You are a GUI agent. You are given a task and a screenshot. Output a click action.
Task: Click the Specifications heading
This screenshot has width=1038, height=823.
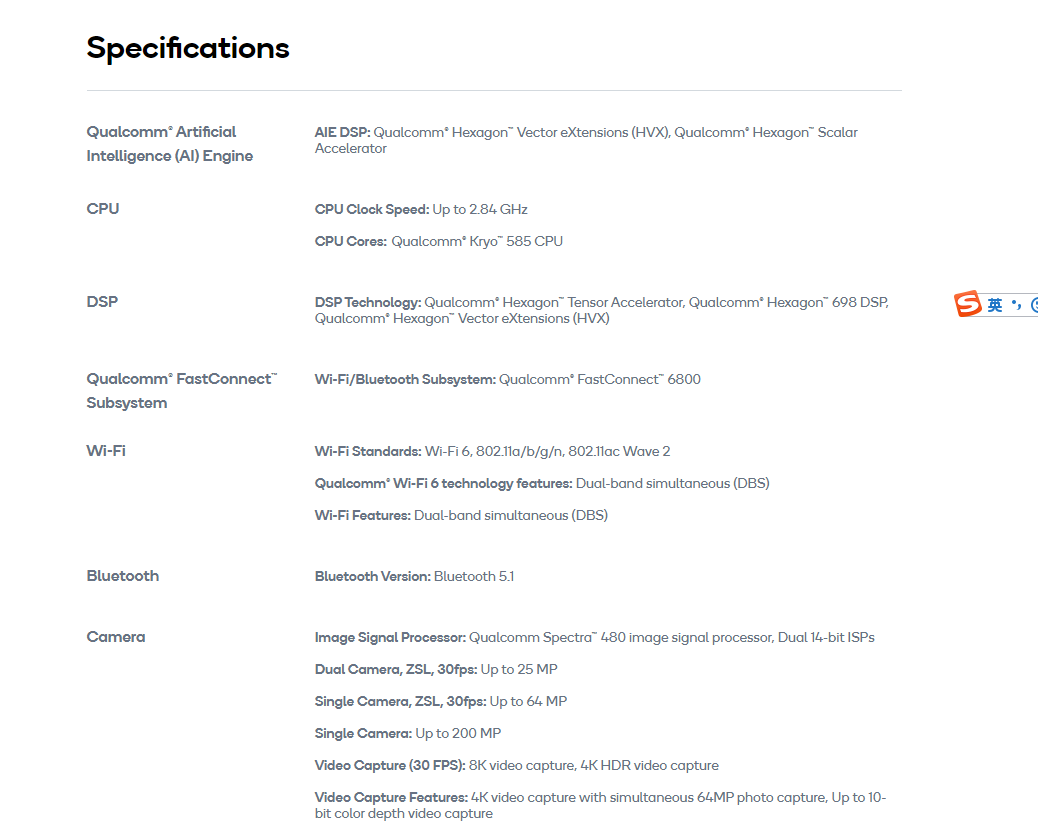188,48
